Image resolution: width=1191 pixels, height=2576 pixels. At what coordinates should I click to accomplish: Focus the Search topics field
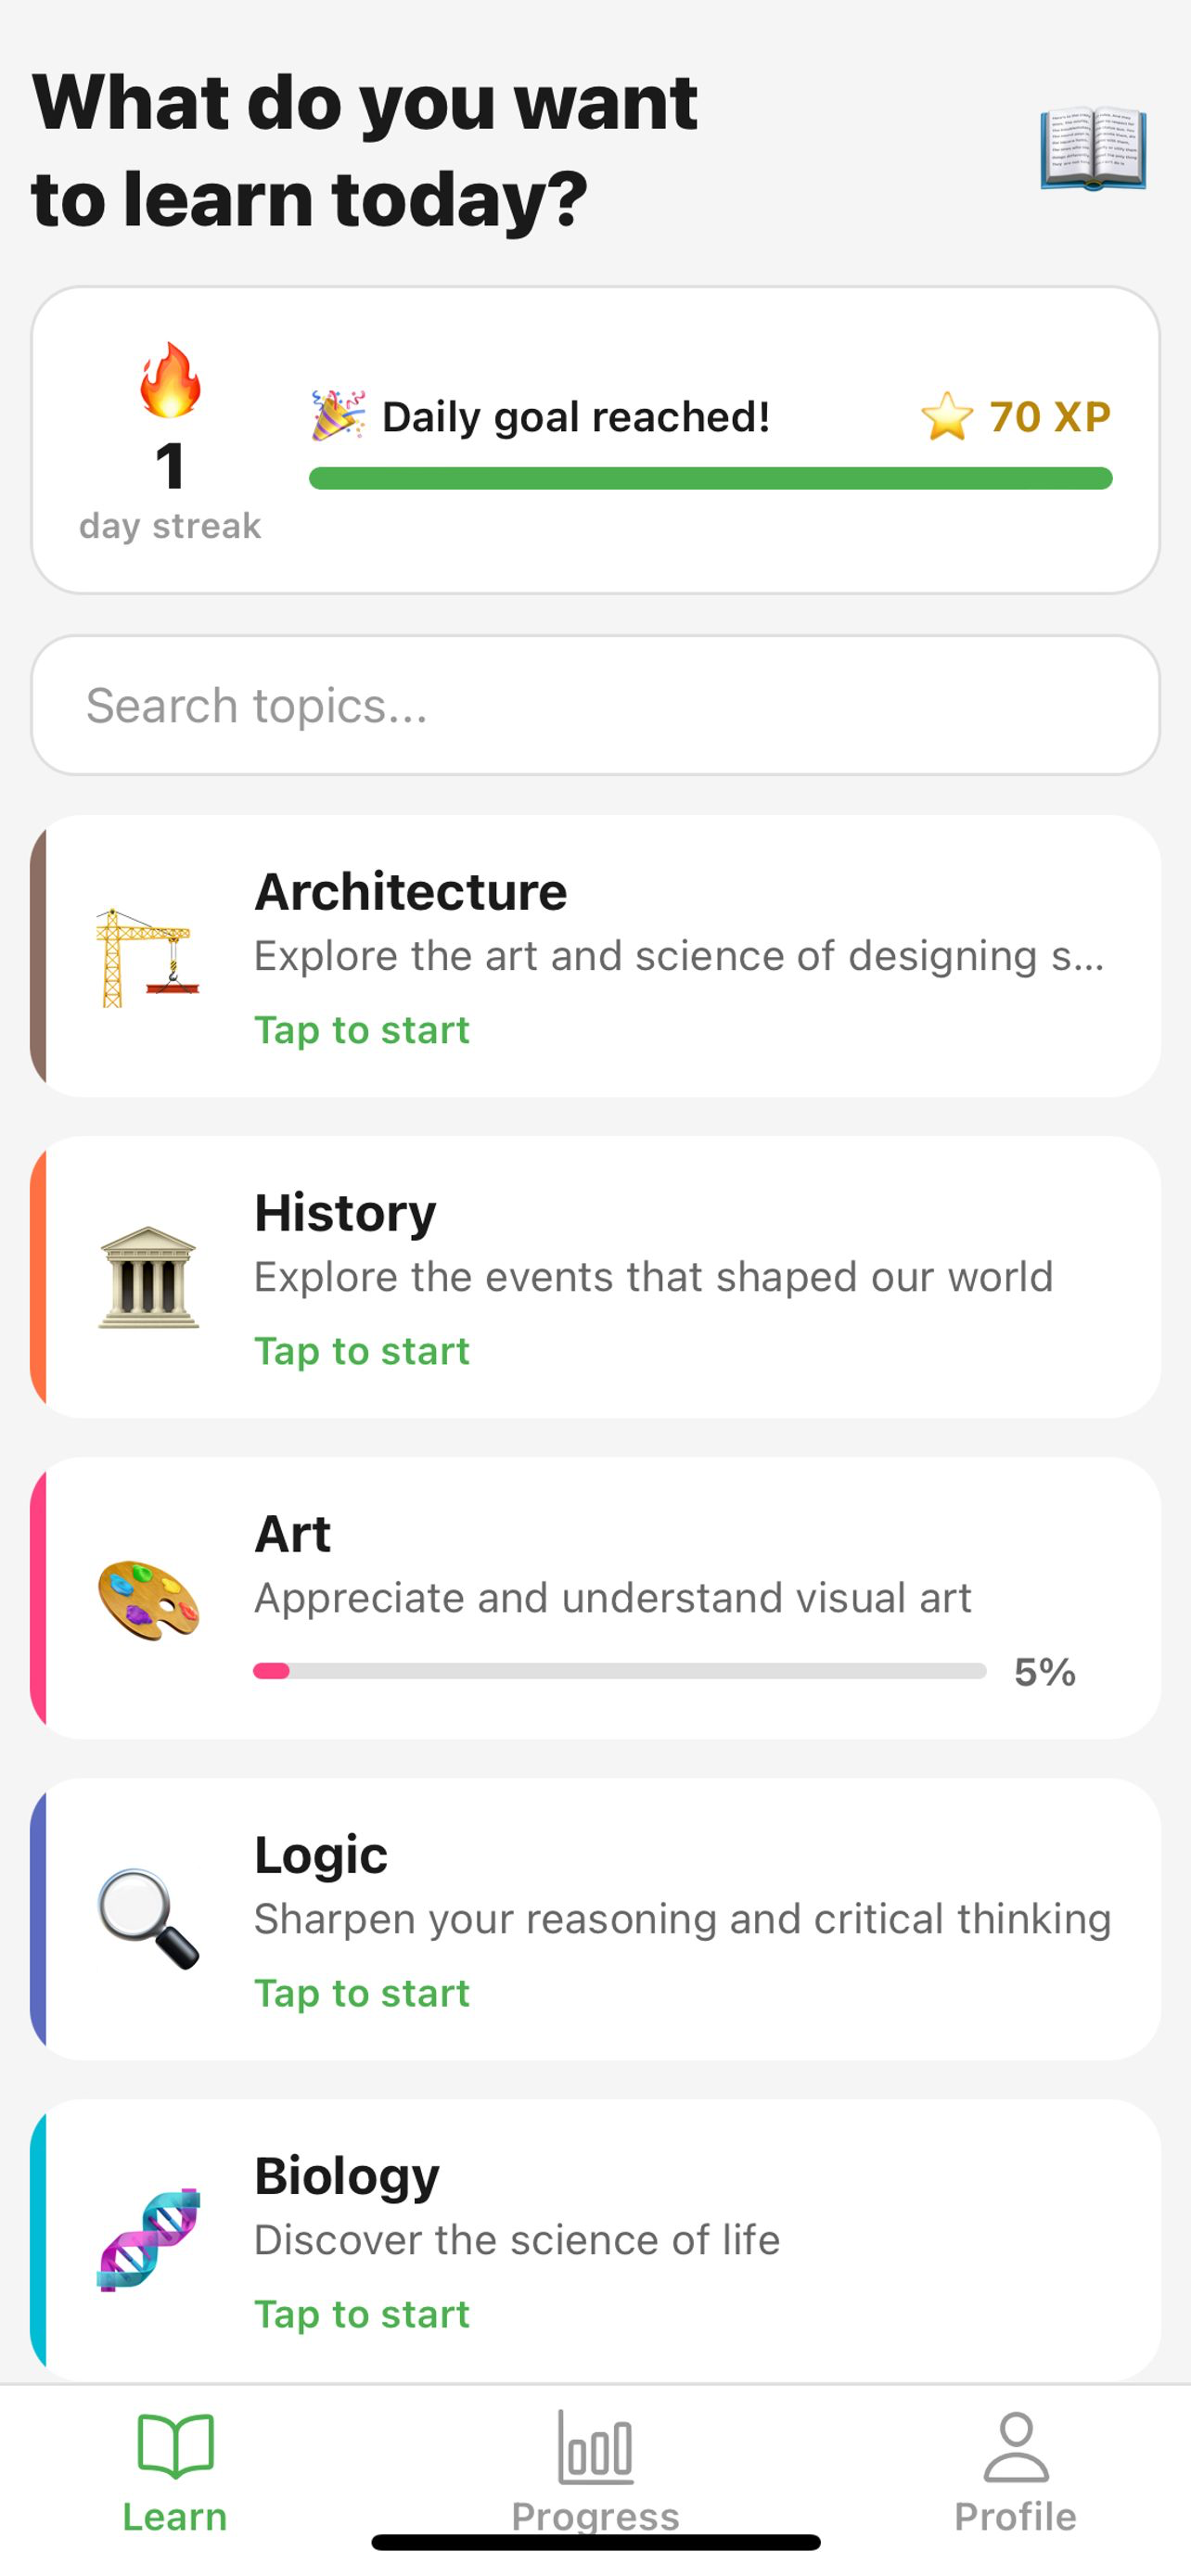click(x=595, y=705)
